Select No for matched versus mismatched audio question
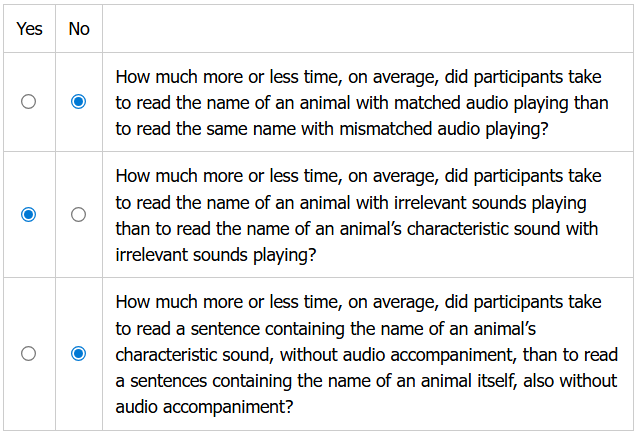This screenshot has width=642, height=435. [79, 102]
